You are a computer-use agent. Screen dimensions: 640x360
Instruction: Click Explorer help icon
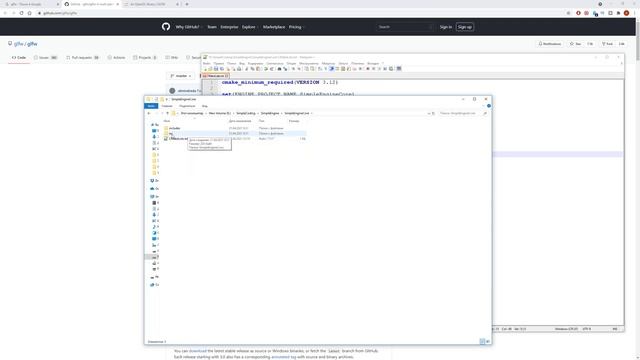tap(489, 106)
